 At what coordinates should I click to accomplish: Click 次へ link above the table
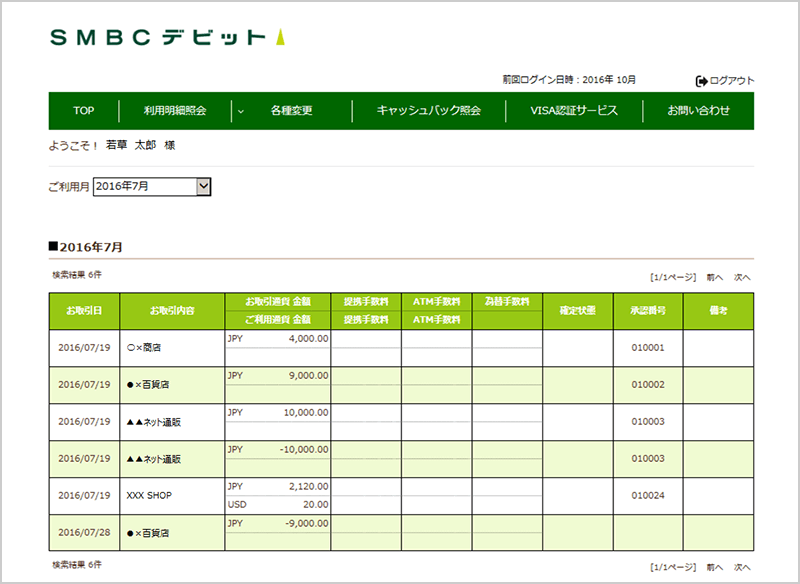742,277
